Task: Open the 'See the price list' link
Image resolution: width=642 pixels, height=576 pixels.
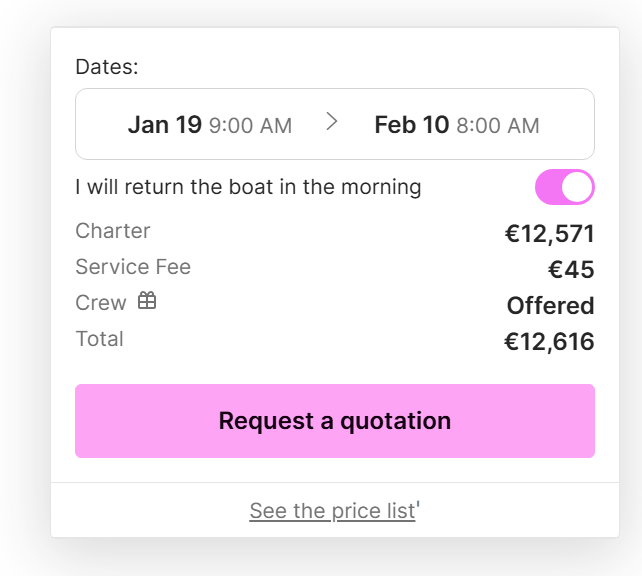Action: tap(332, 511)
